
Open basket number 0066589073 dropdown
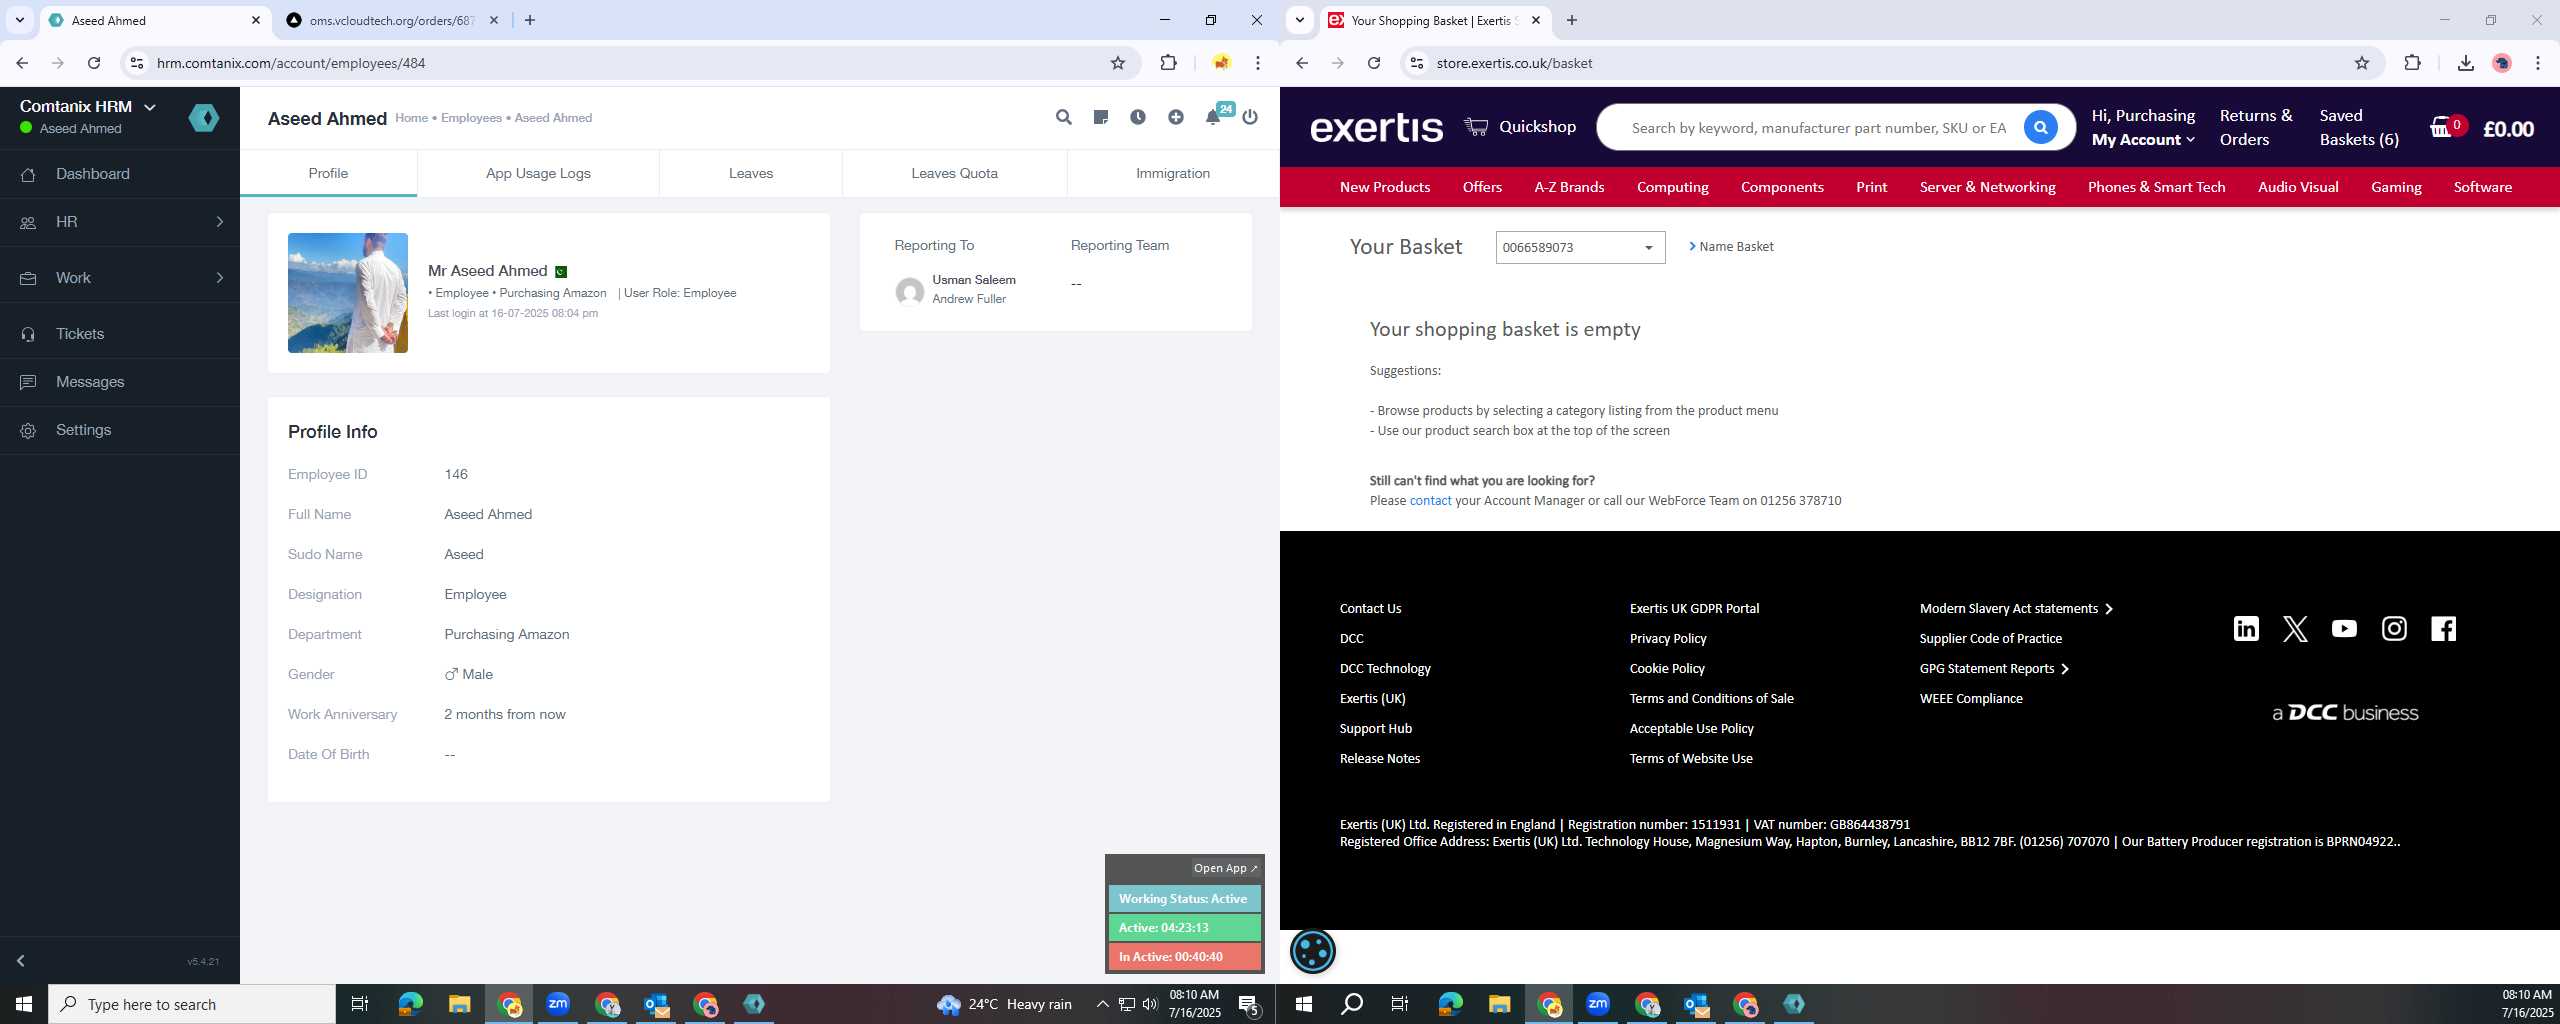point(1580,247)
